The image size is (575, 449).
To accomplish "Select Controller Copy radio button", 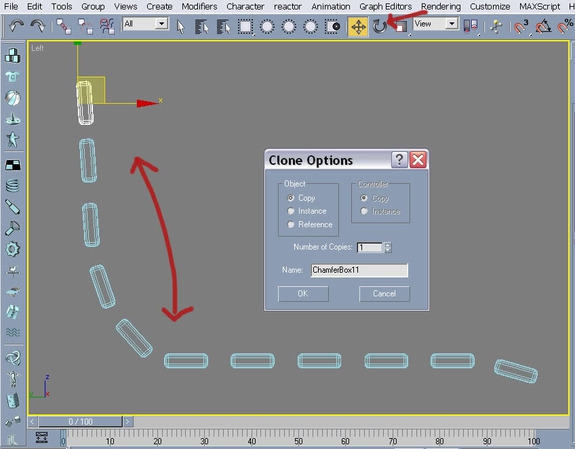I will click(364, 198).
